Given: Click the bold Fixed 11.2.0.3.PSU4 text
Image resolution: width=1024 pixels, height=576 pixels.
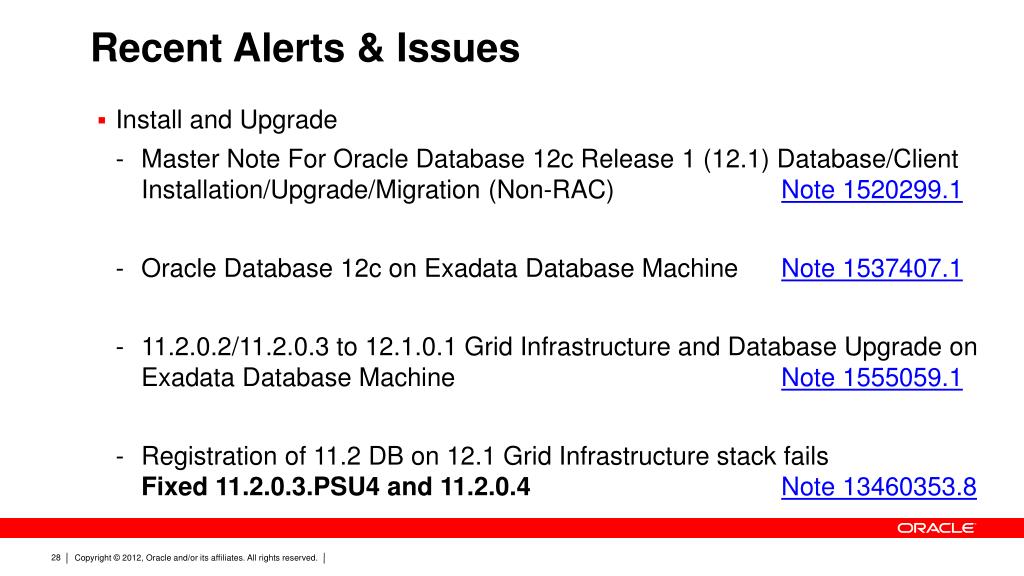Looking at the screenshot, I should coord(336,487).
